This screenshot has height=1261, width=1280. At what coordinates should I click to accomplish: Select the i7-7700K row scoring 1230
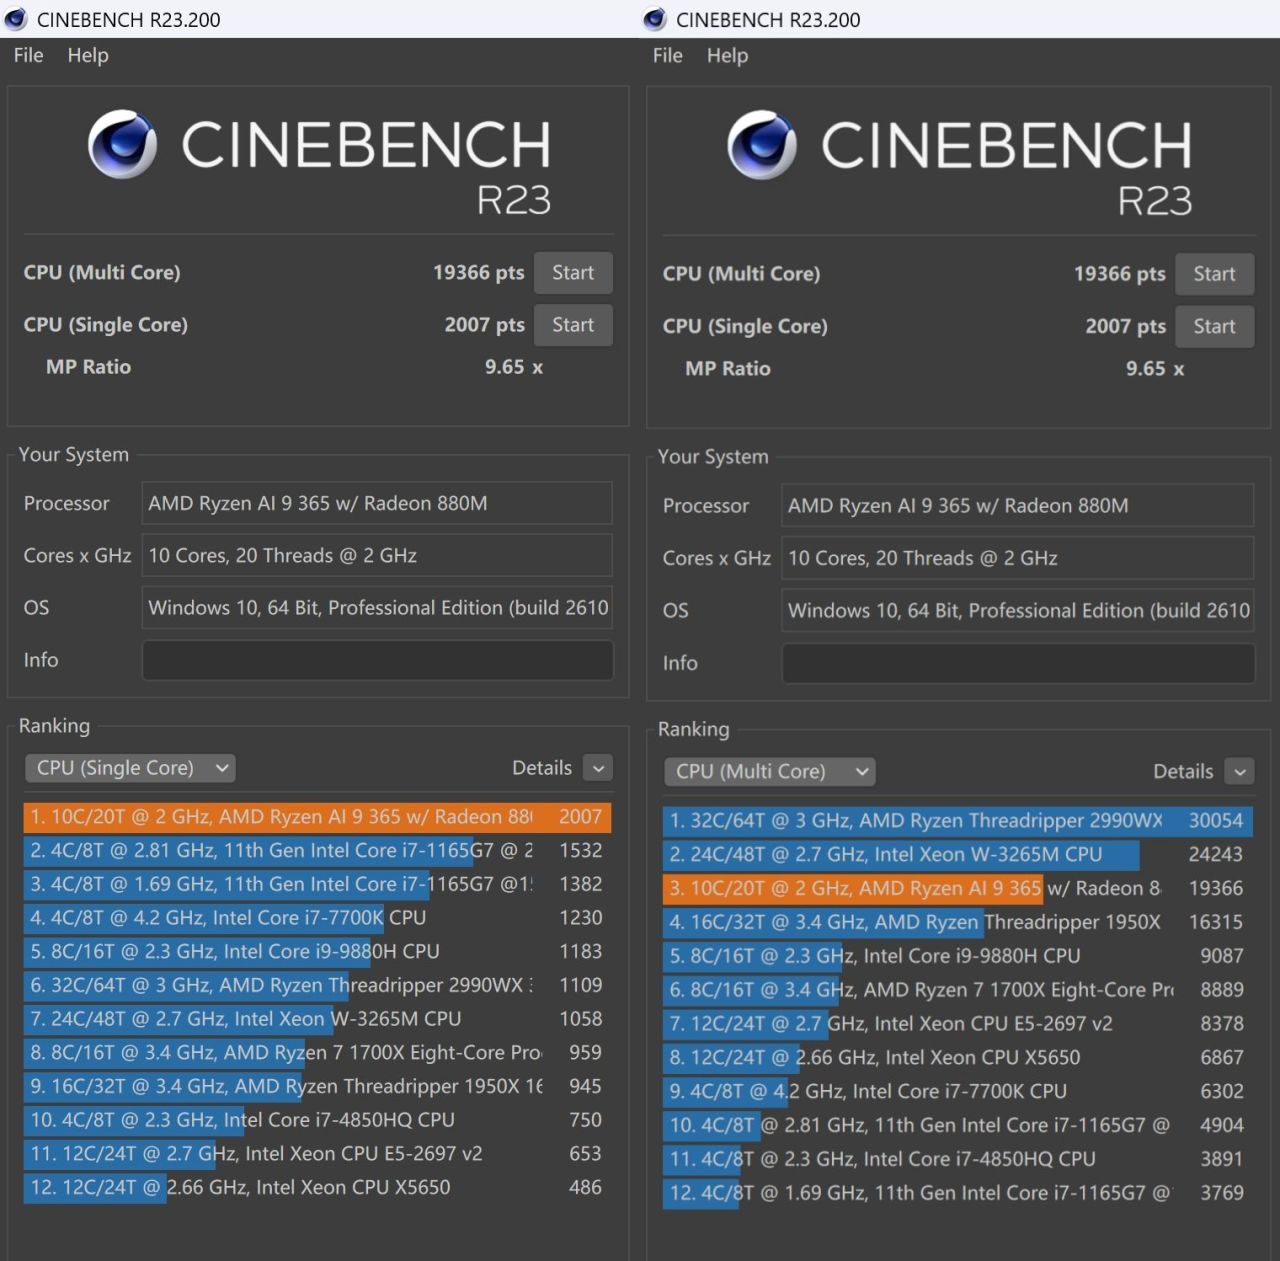pos(317,918)
